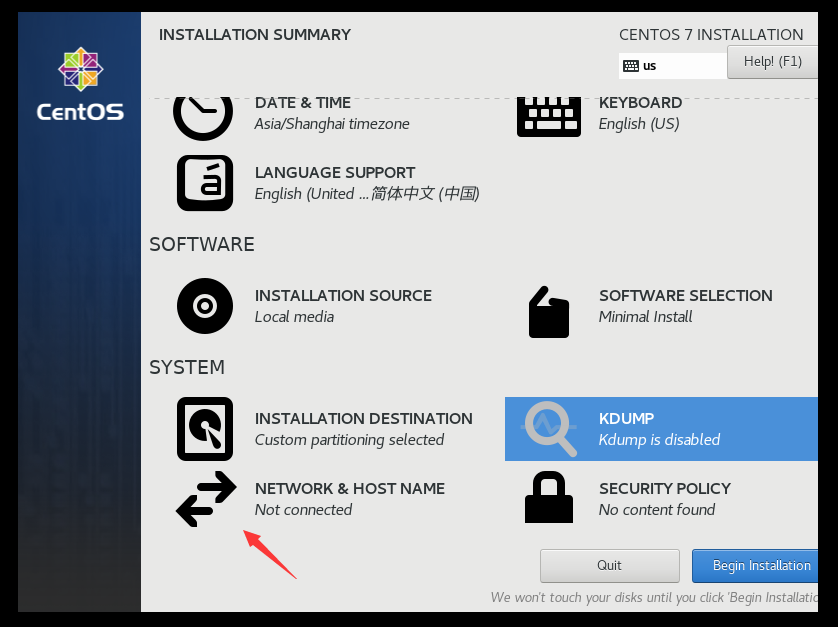The image size is (838, 627).
Task: Click 'Not connected' status text
Action: click(x=303, y=510)
